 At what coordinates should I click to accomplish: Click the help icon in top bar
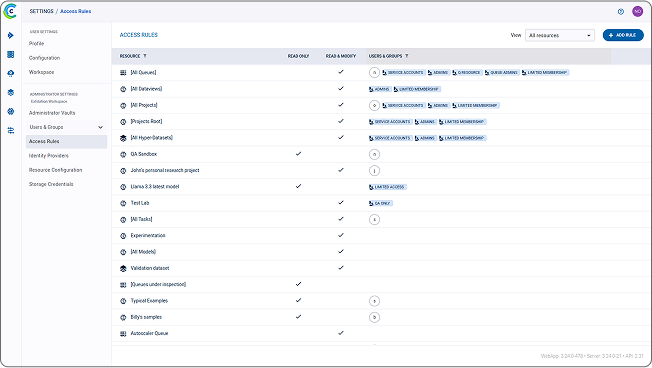click(x=620, y=12)
